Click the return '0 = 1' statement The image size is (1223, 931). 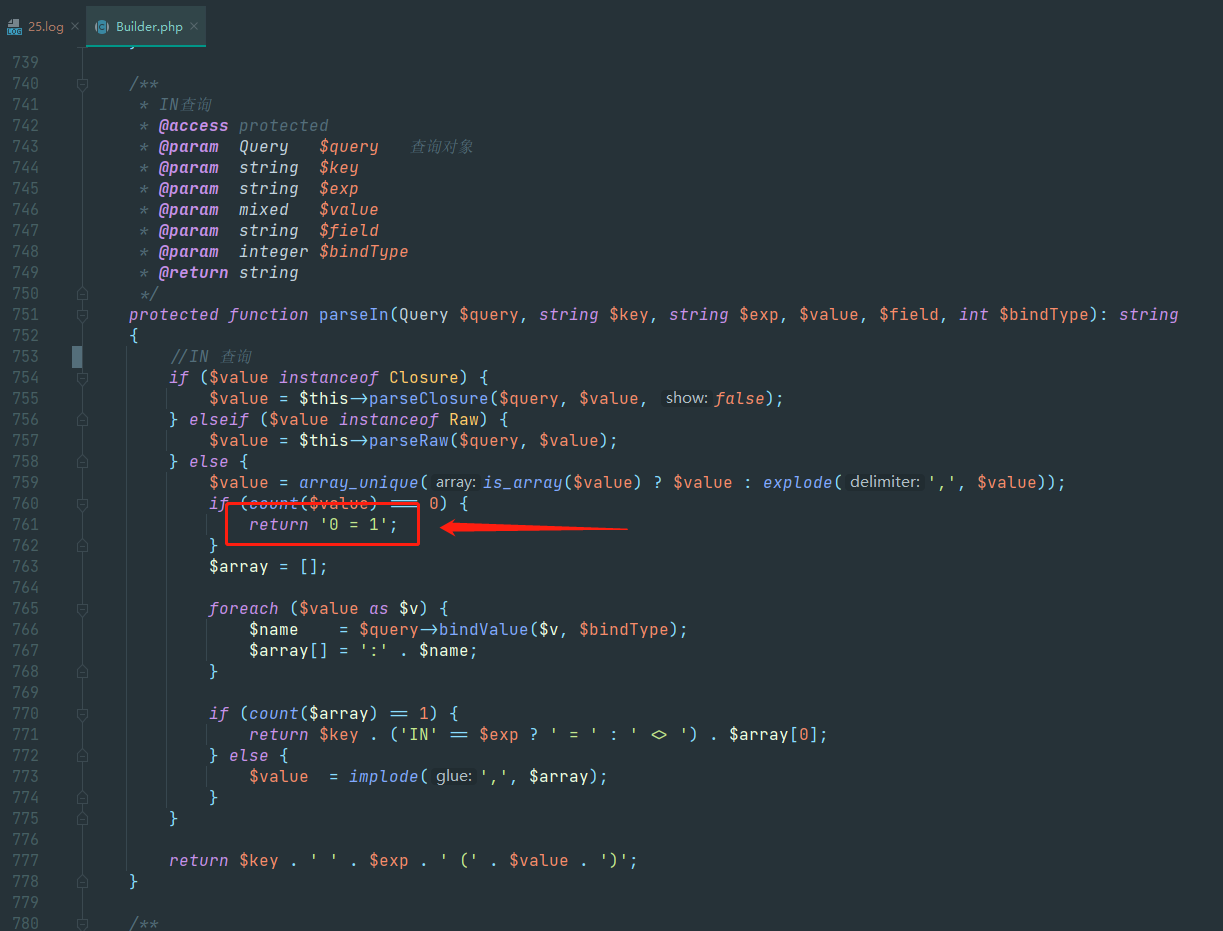323,525
